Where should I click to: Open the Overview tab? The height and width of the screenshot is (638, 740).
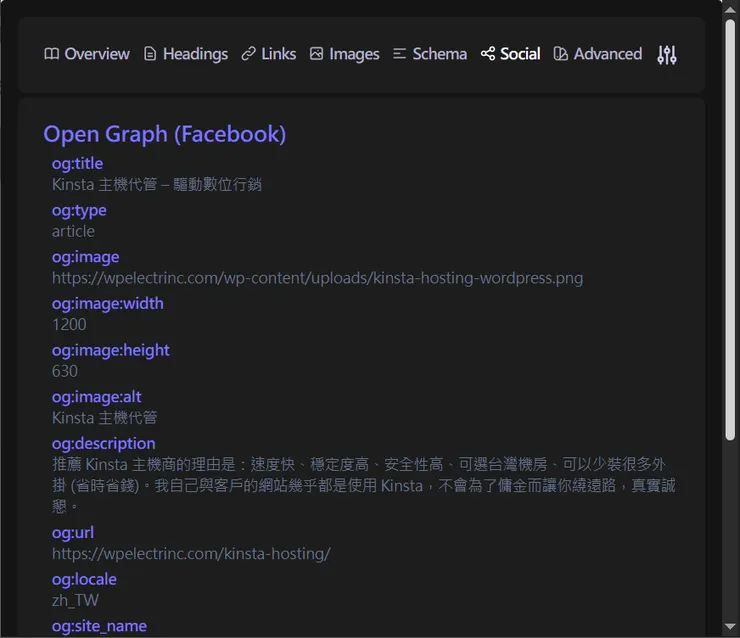tap(87, 54)
